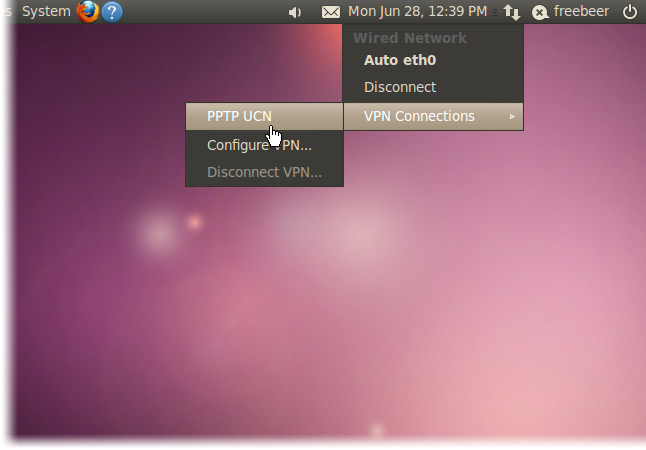Click the volume speaker icon
The image size is (646, 450).
click(295, 12)
